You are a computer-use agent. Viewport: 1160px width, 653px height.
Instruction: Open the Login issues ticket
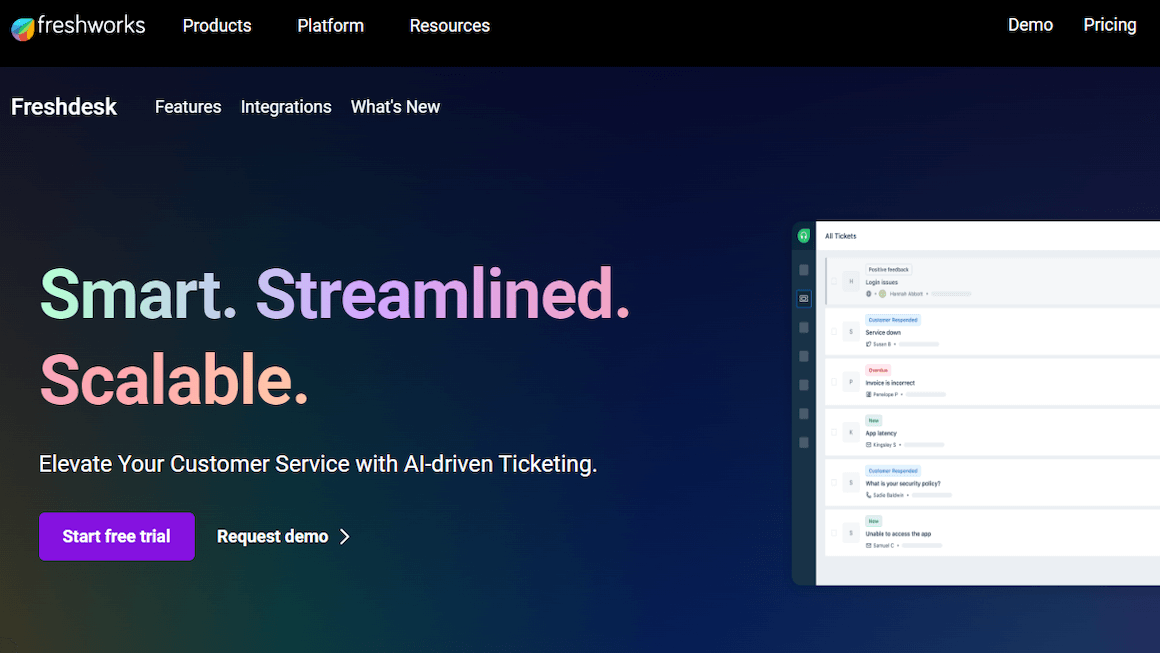882,282
